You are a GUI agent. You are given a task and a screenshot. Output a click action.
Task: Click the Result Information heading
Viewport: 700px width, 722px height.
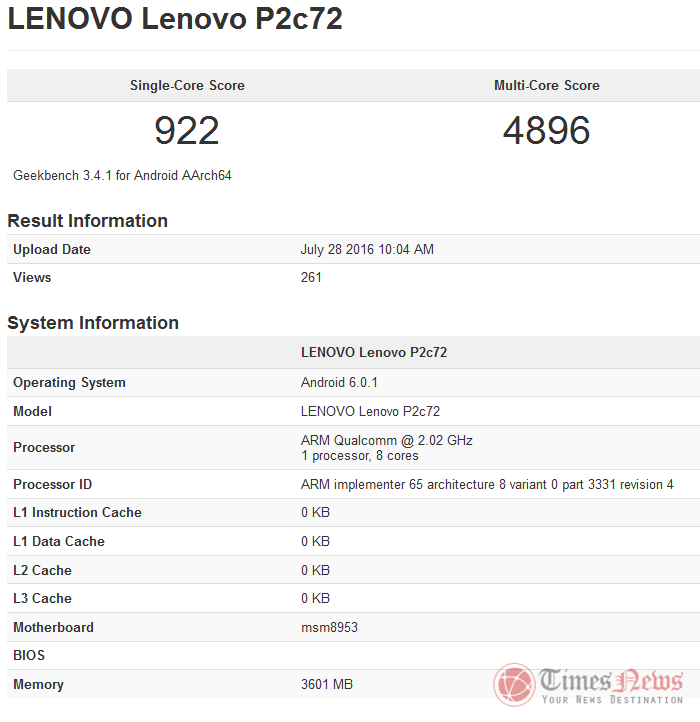point(88,221)
